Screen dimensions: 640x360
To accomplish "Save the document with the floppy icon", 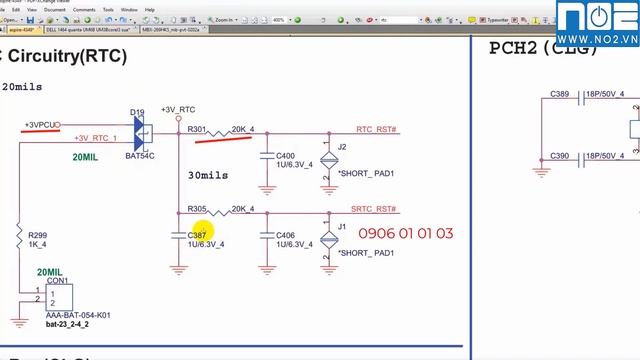I will pos(30,20).
